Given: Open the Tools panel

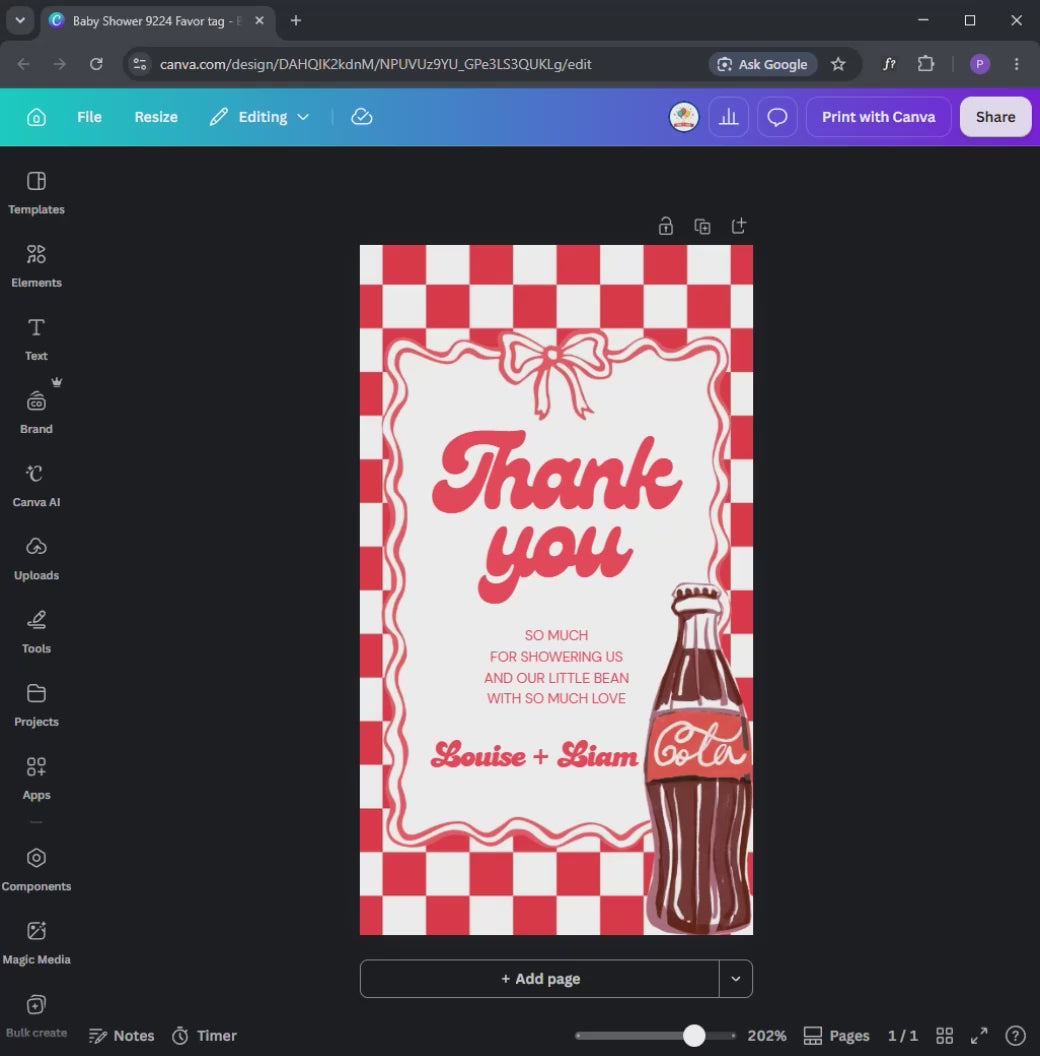Looking at the screenshot, I should click(x=36, y=632).
